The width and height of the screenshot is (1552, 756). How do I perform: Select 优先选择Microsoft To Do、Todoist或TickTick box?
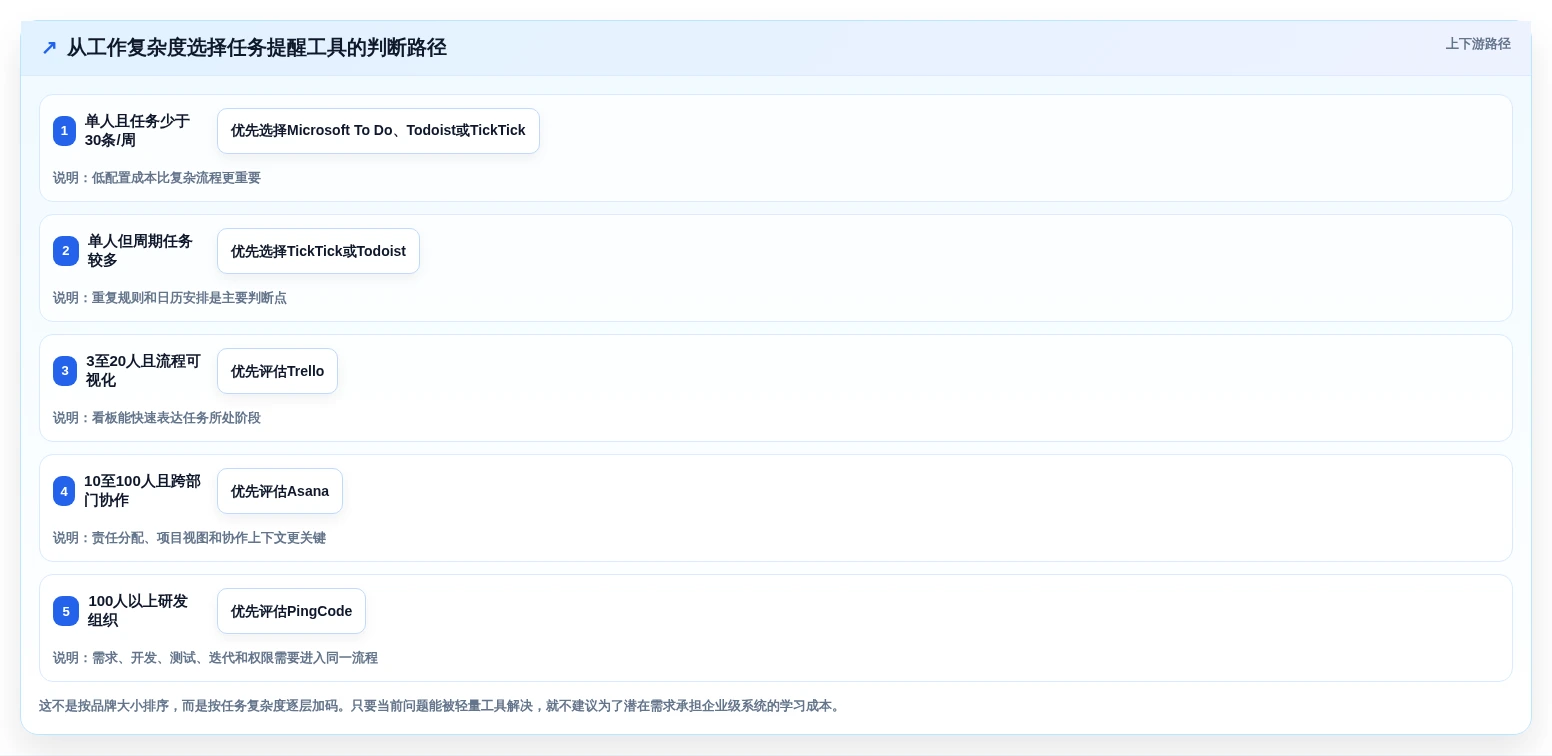(x=378, y=131)
